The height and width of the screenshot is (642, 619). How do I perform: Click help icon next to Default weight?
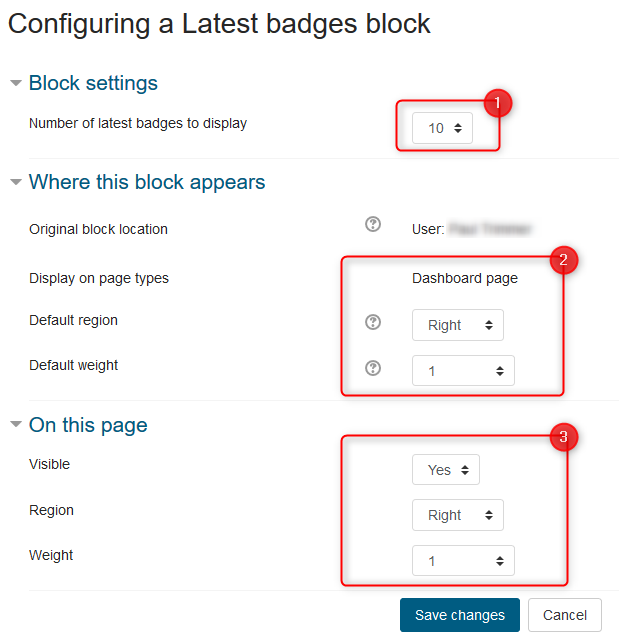(x=373, y=368)
